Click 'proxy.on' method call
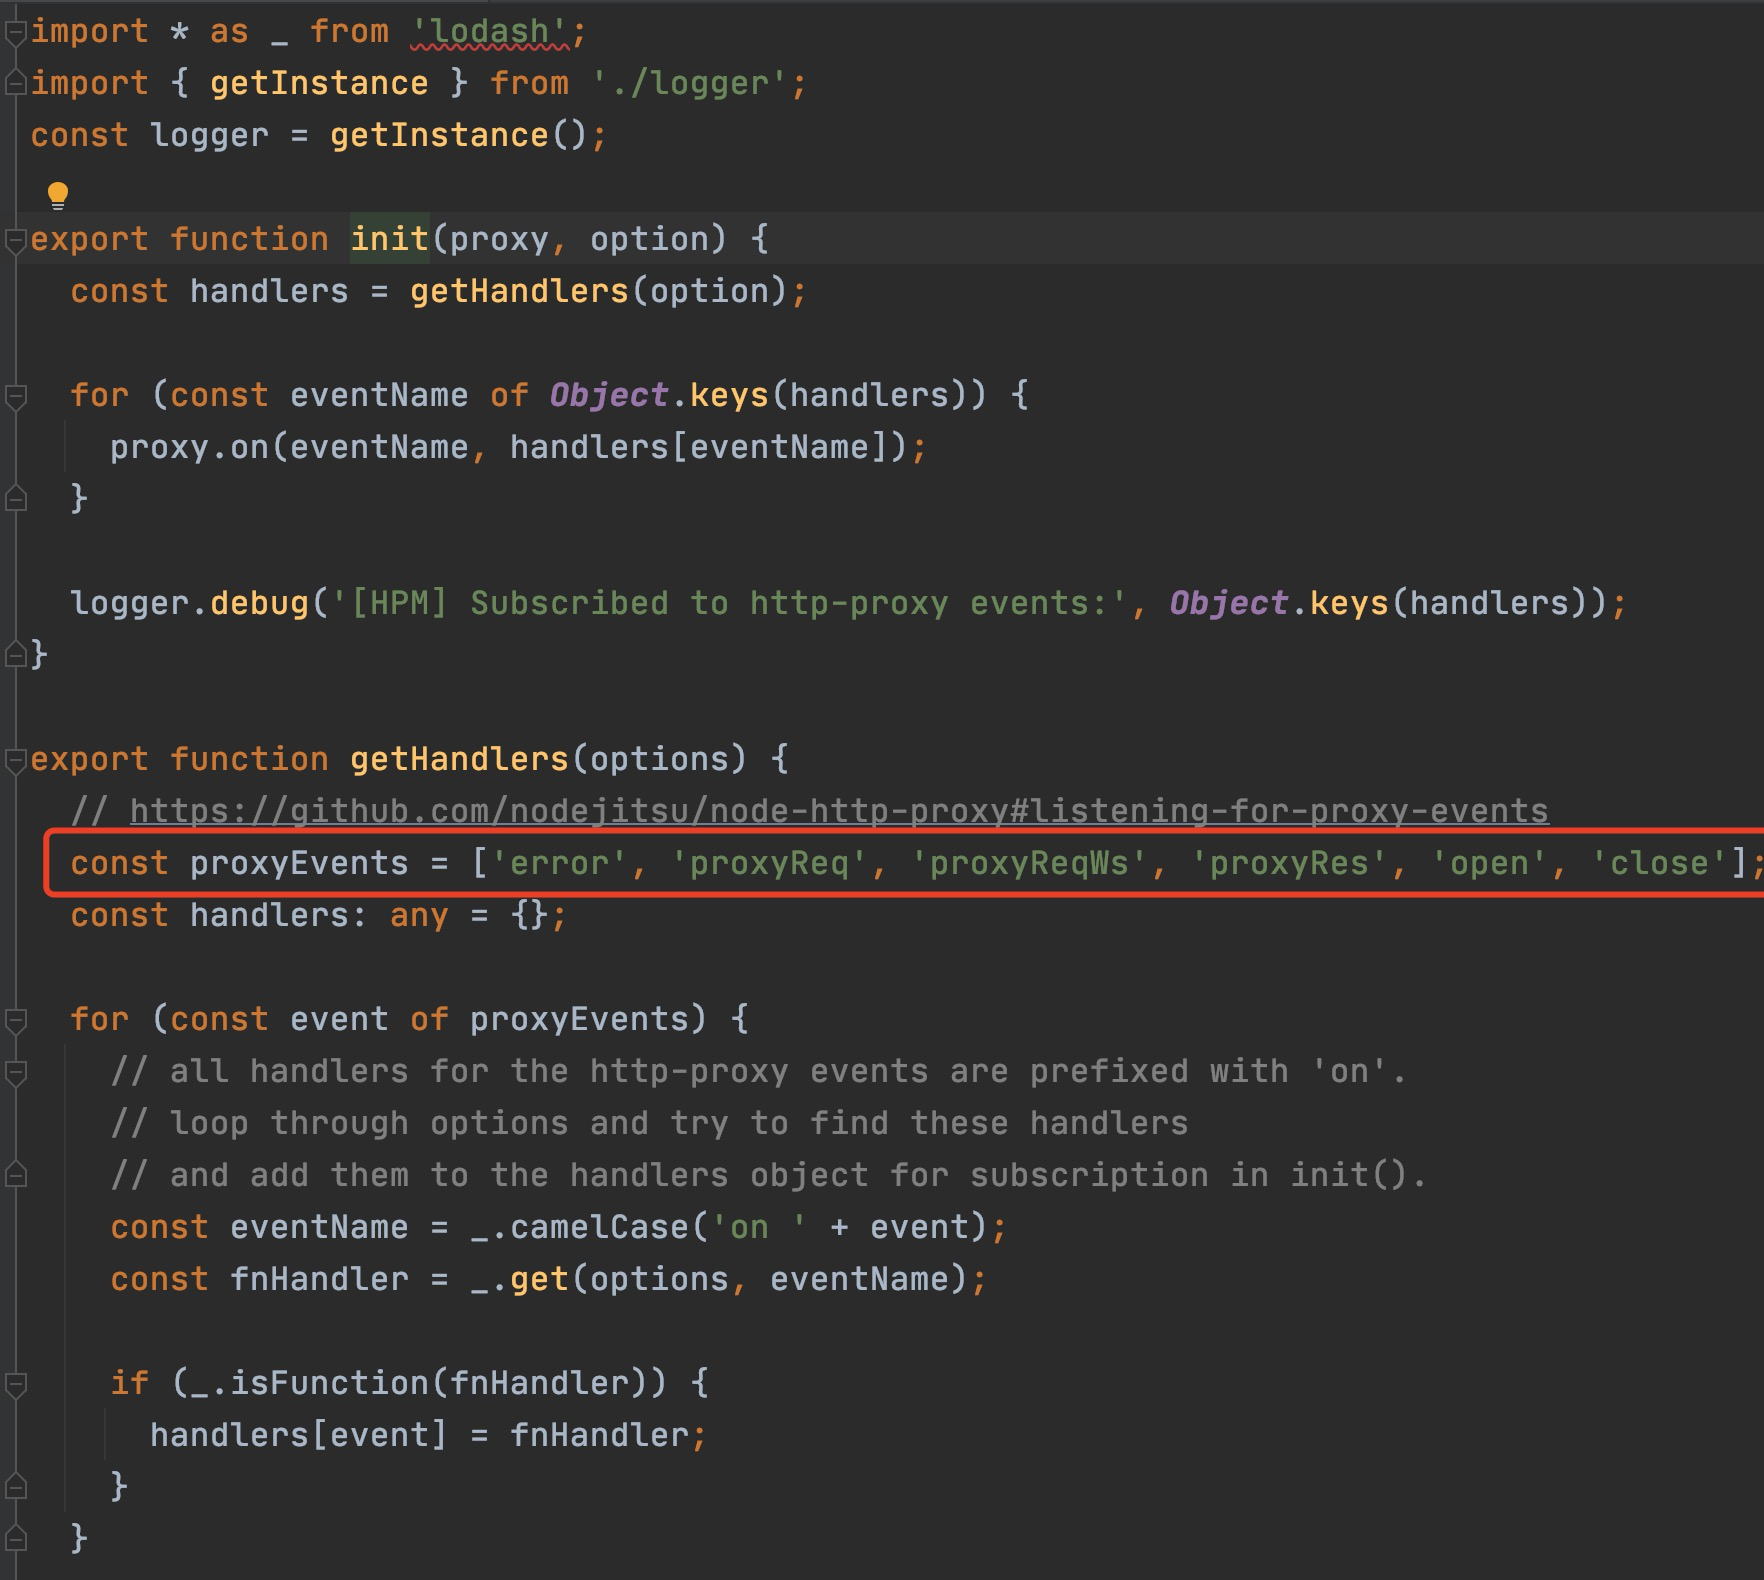 189,448
